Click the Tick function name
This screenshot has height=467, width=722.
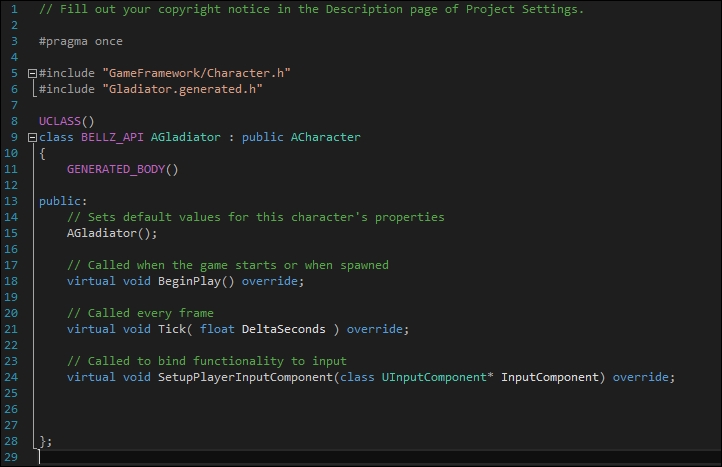point(172,329)
